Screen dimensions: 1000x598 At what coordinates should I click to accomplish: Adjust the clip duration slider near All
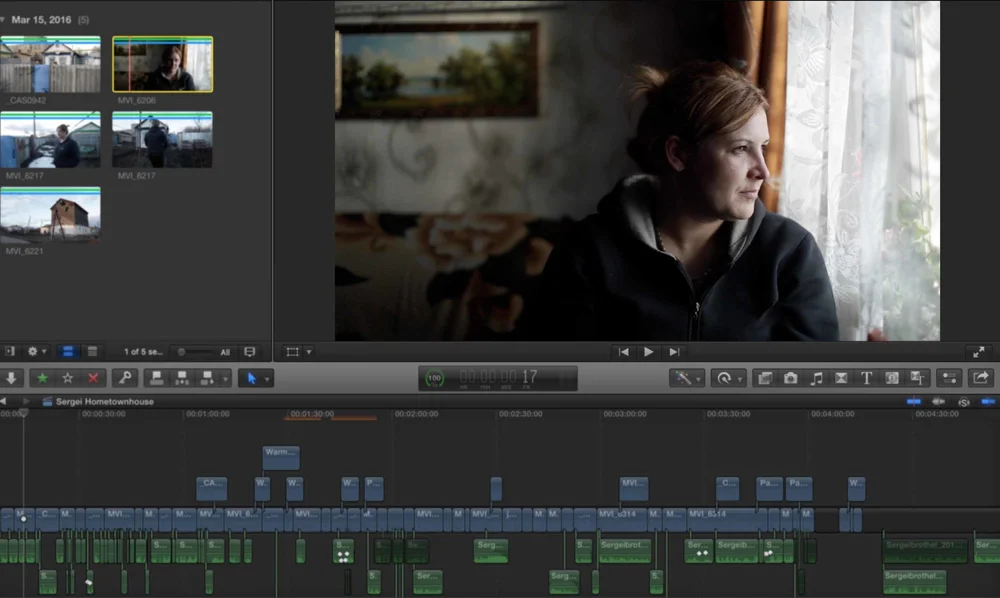[x=195, y=352]
